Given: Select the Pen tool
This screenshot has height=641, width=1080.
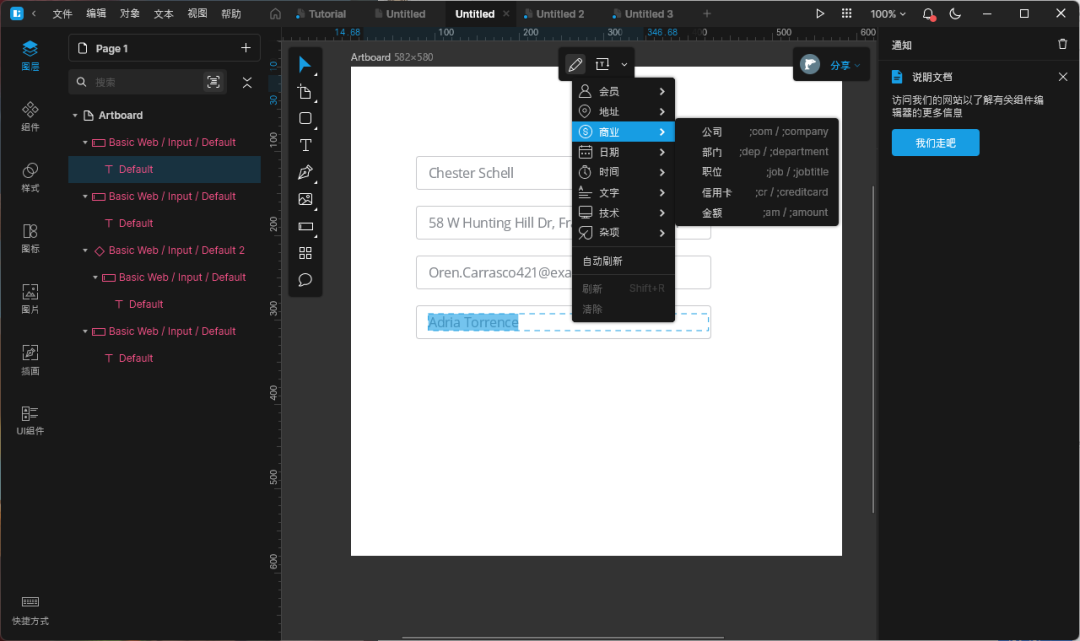Looking at the screenshot, I should [x=306, y=173].
